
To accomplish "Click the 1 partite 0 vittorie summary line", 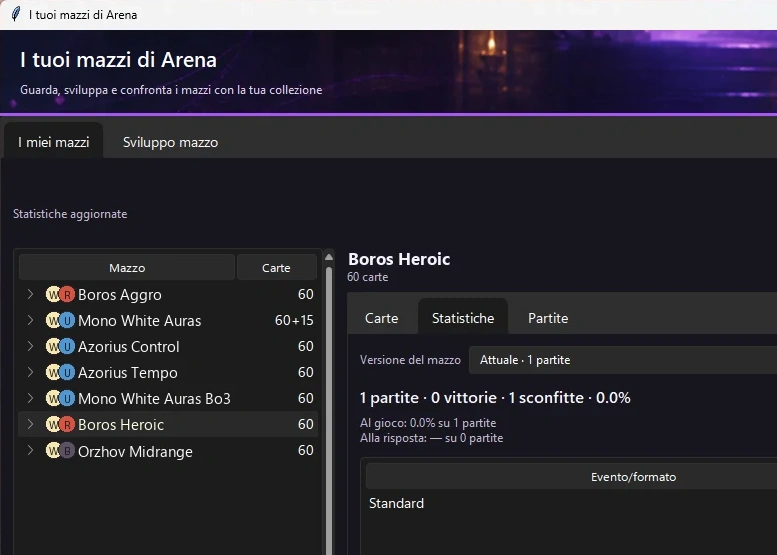I will (495, 397).
